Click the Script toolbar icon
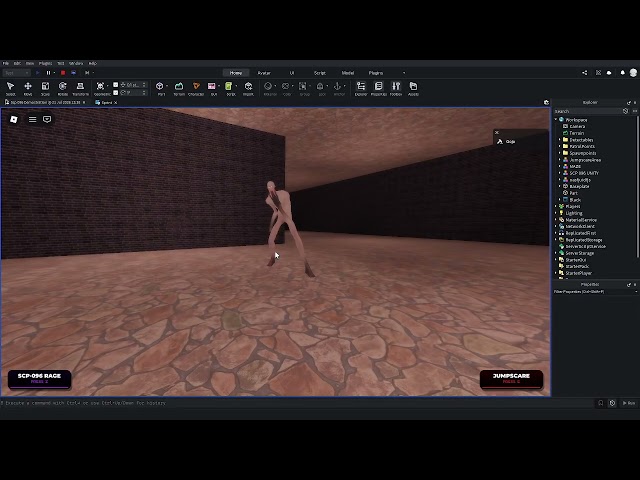Image resolution: width=640 pixels, height=480 pixels. pos(229,86)
